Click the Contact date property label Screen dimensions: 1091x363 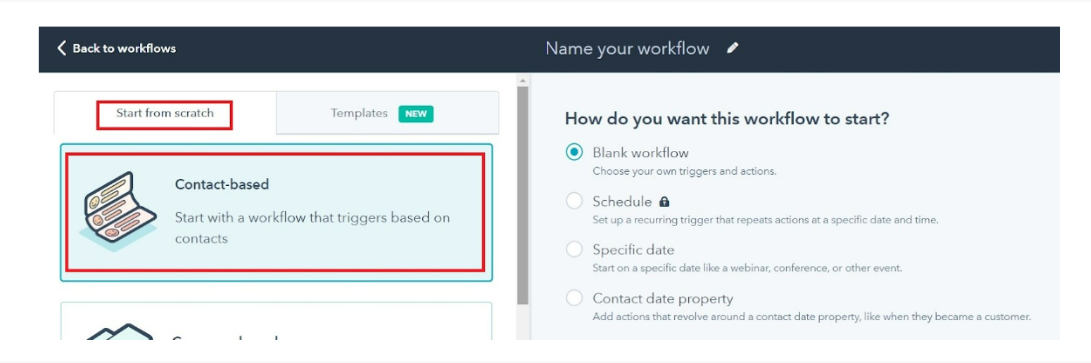click(662, 298)
